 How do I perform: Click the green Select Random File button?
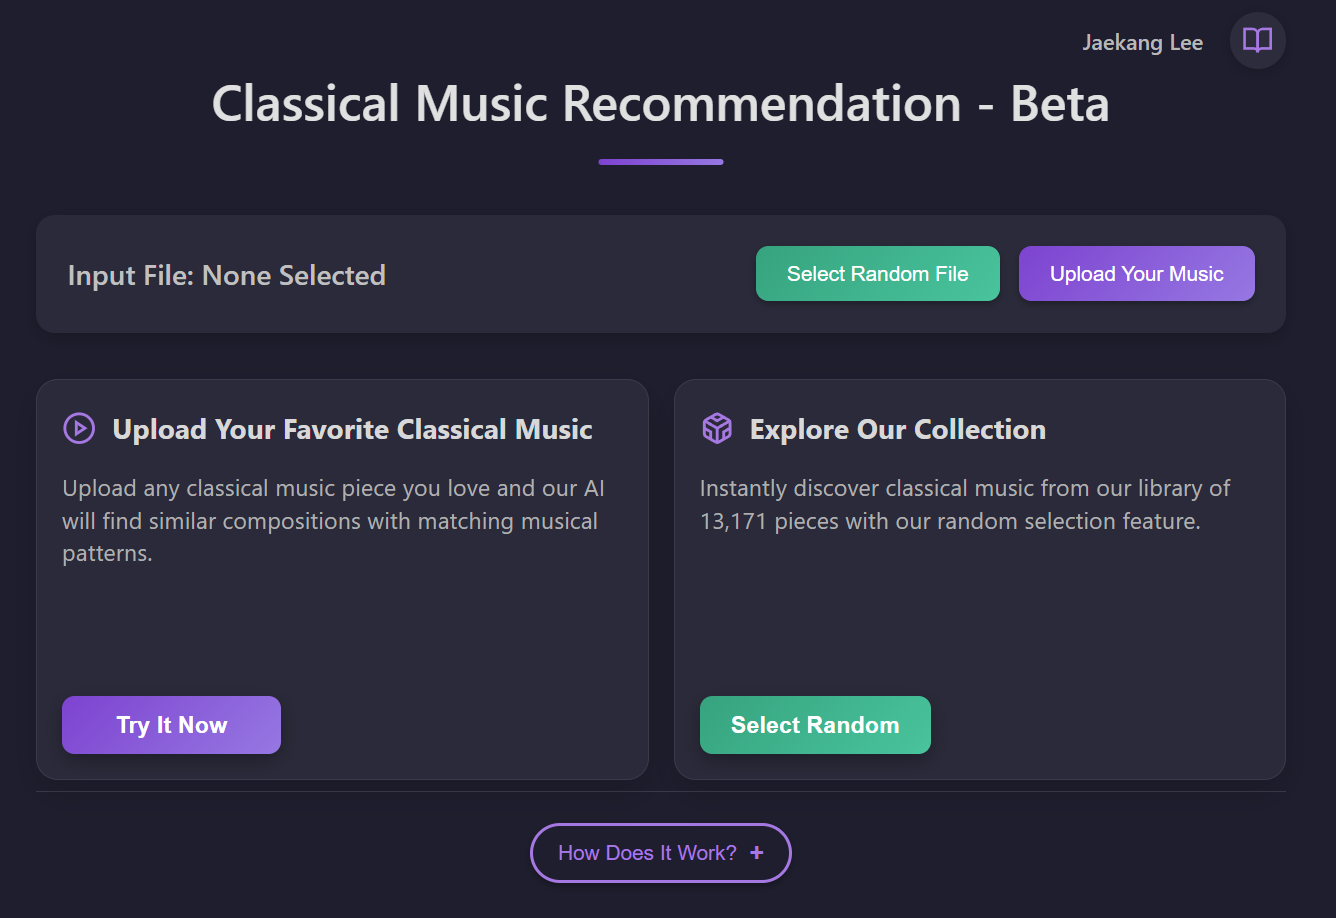click(x=878, y=273)
